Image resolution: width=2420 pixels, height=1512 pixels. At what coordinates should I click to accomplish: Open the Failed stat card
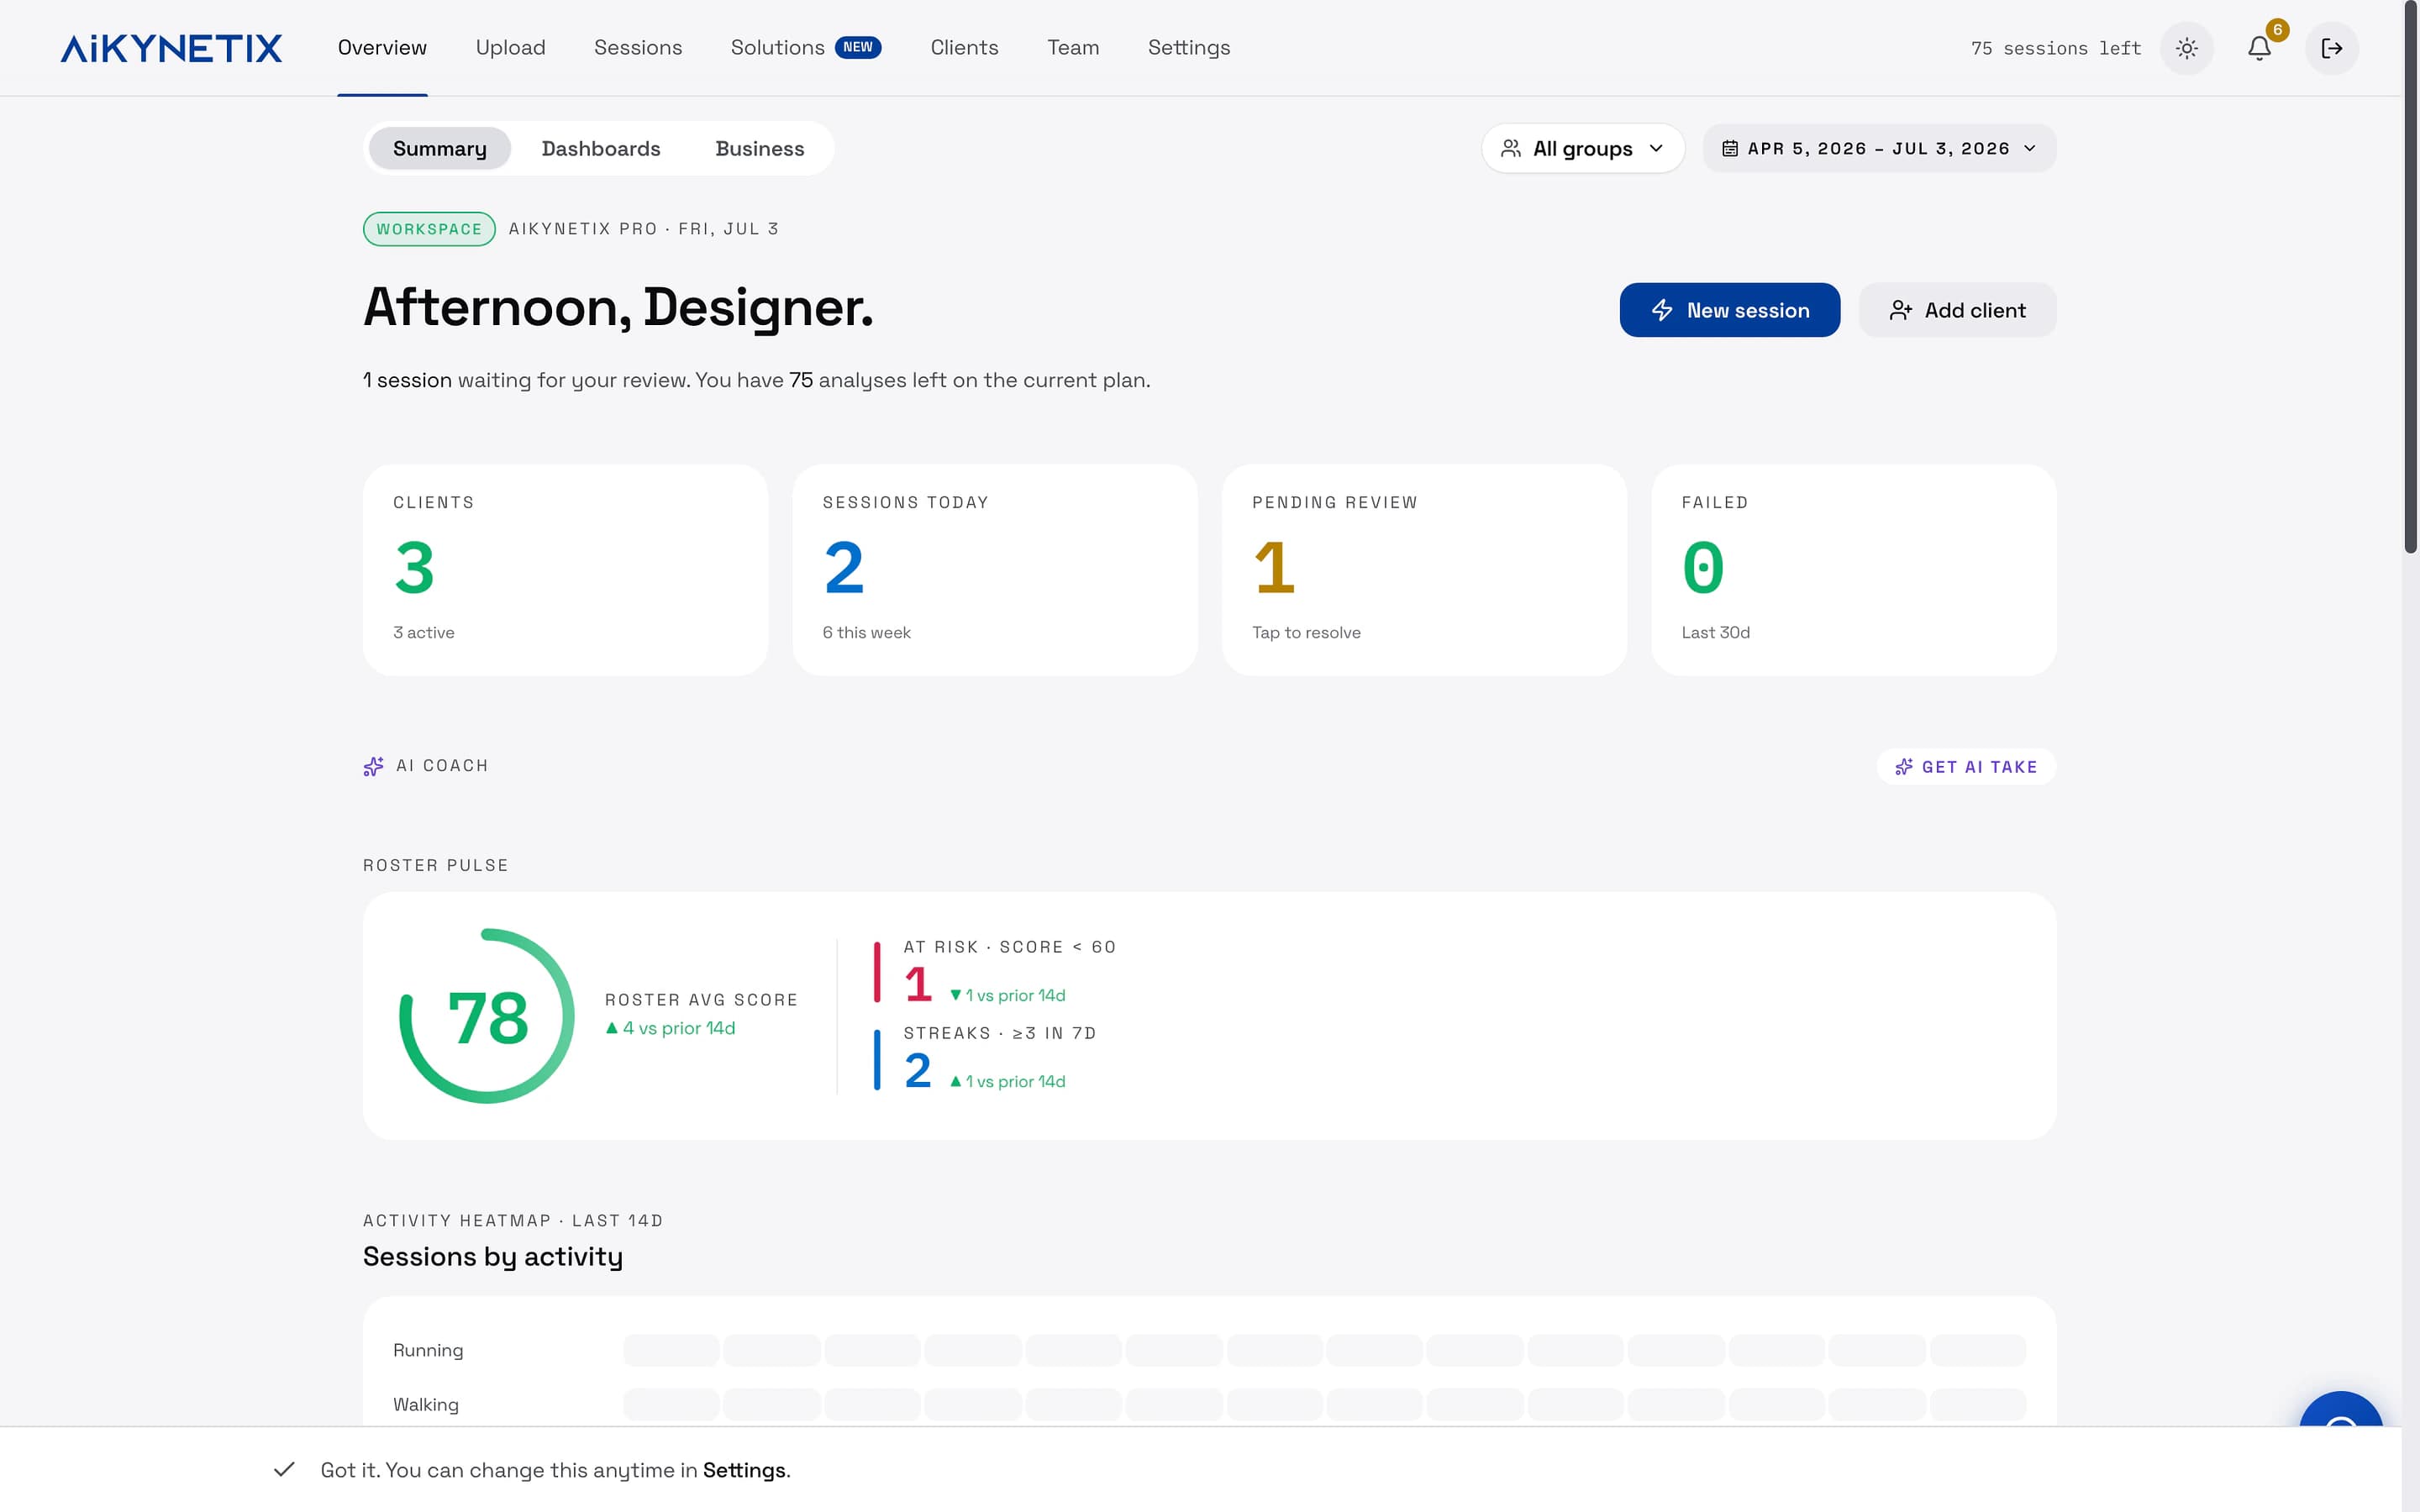tap(1853, 570)
